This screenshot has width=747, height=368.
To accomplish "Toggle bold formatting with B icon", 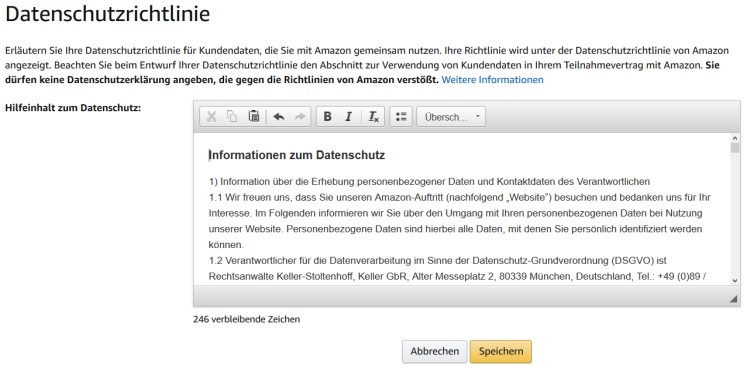I will pos(327,116).
